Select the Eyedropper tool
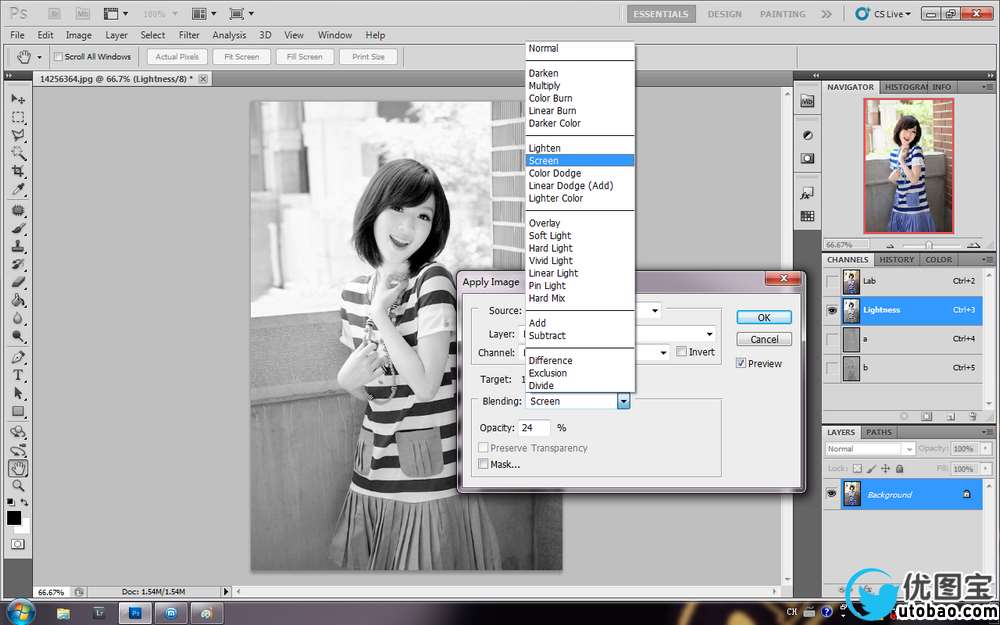This screenshot has width=1000, height=625. [18, 189]
